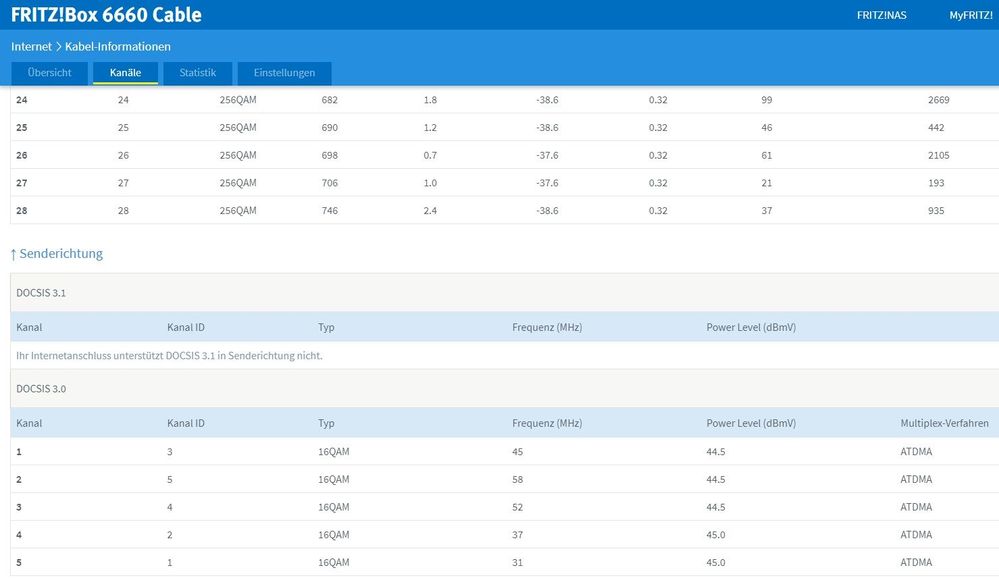This screenshot has width=999, height=580.
Task: Click the DOCSIS 3.0 section label
Action: (41, 389)
